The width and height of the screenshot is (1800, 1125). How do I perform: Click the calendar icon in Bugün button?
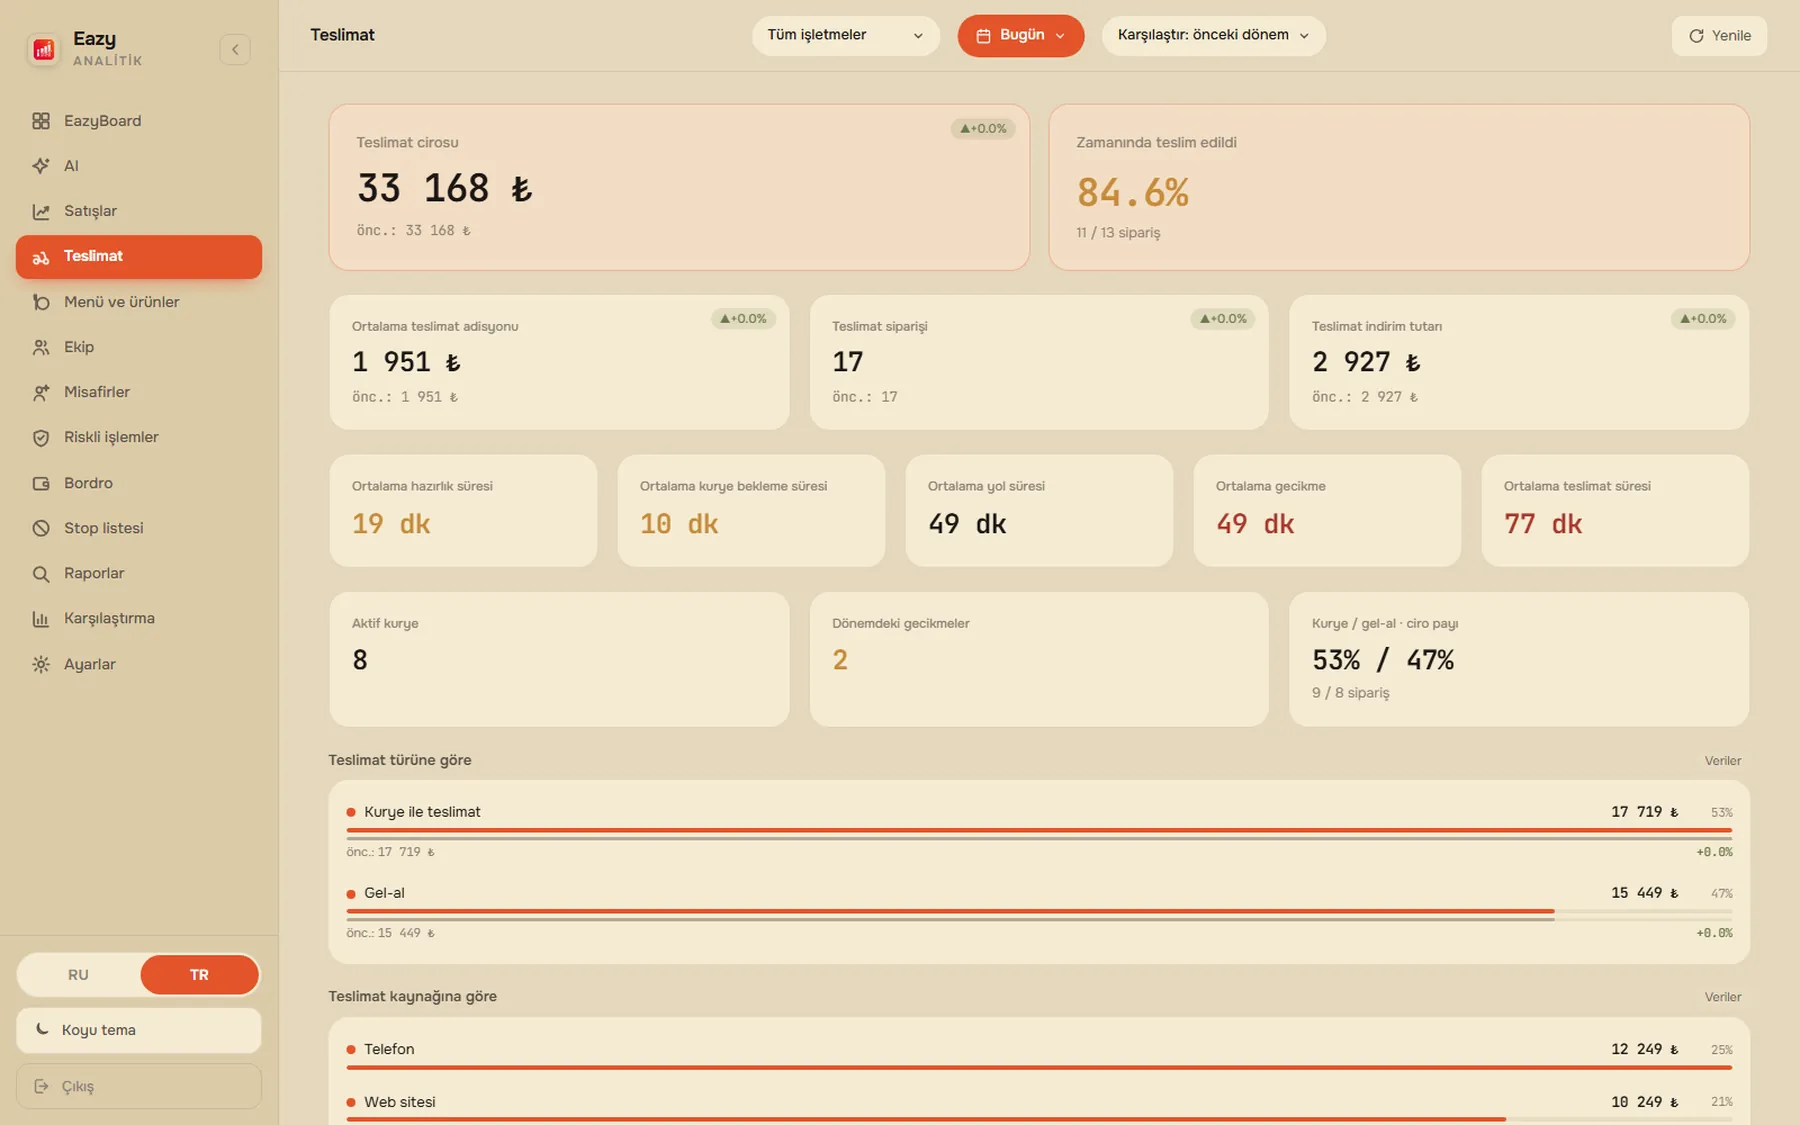click(x=983, y=36)
